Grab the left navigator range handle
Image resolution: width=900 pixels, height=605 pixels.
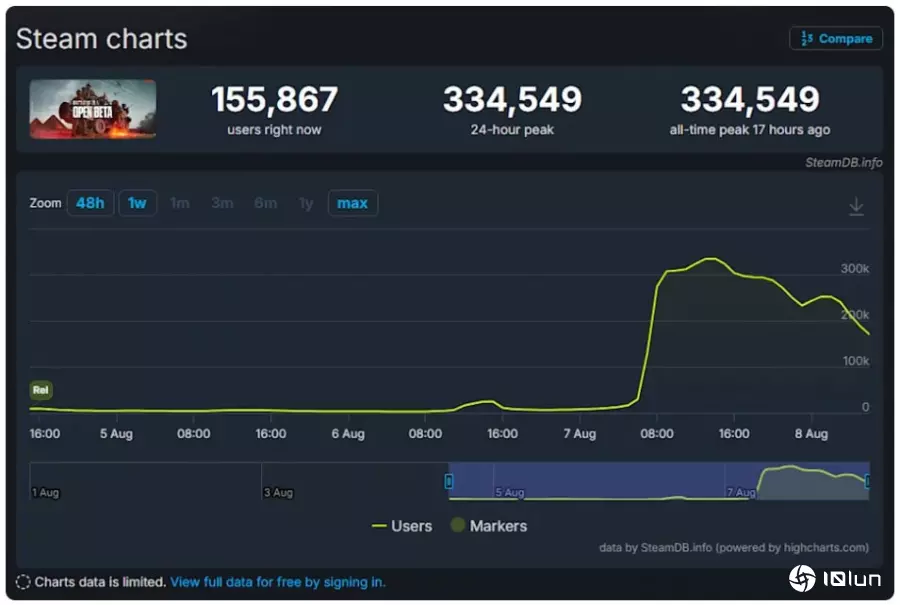(x=449, y=481)
